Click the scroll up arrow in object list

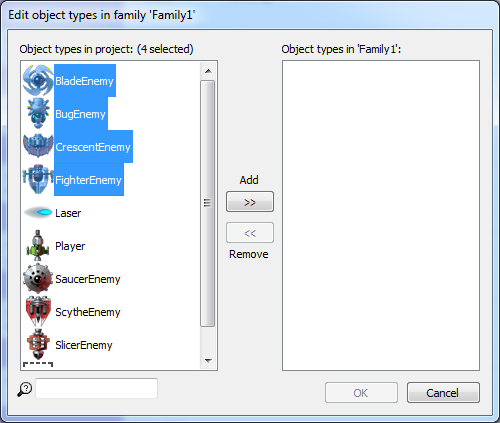point(208,71)
